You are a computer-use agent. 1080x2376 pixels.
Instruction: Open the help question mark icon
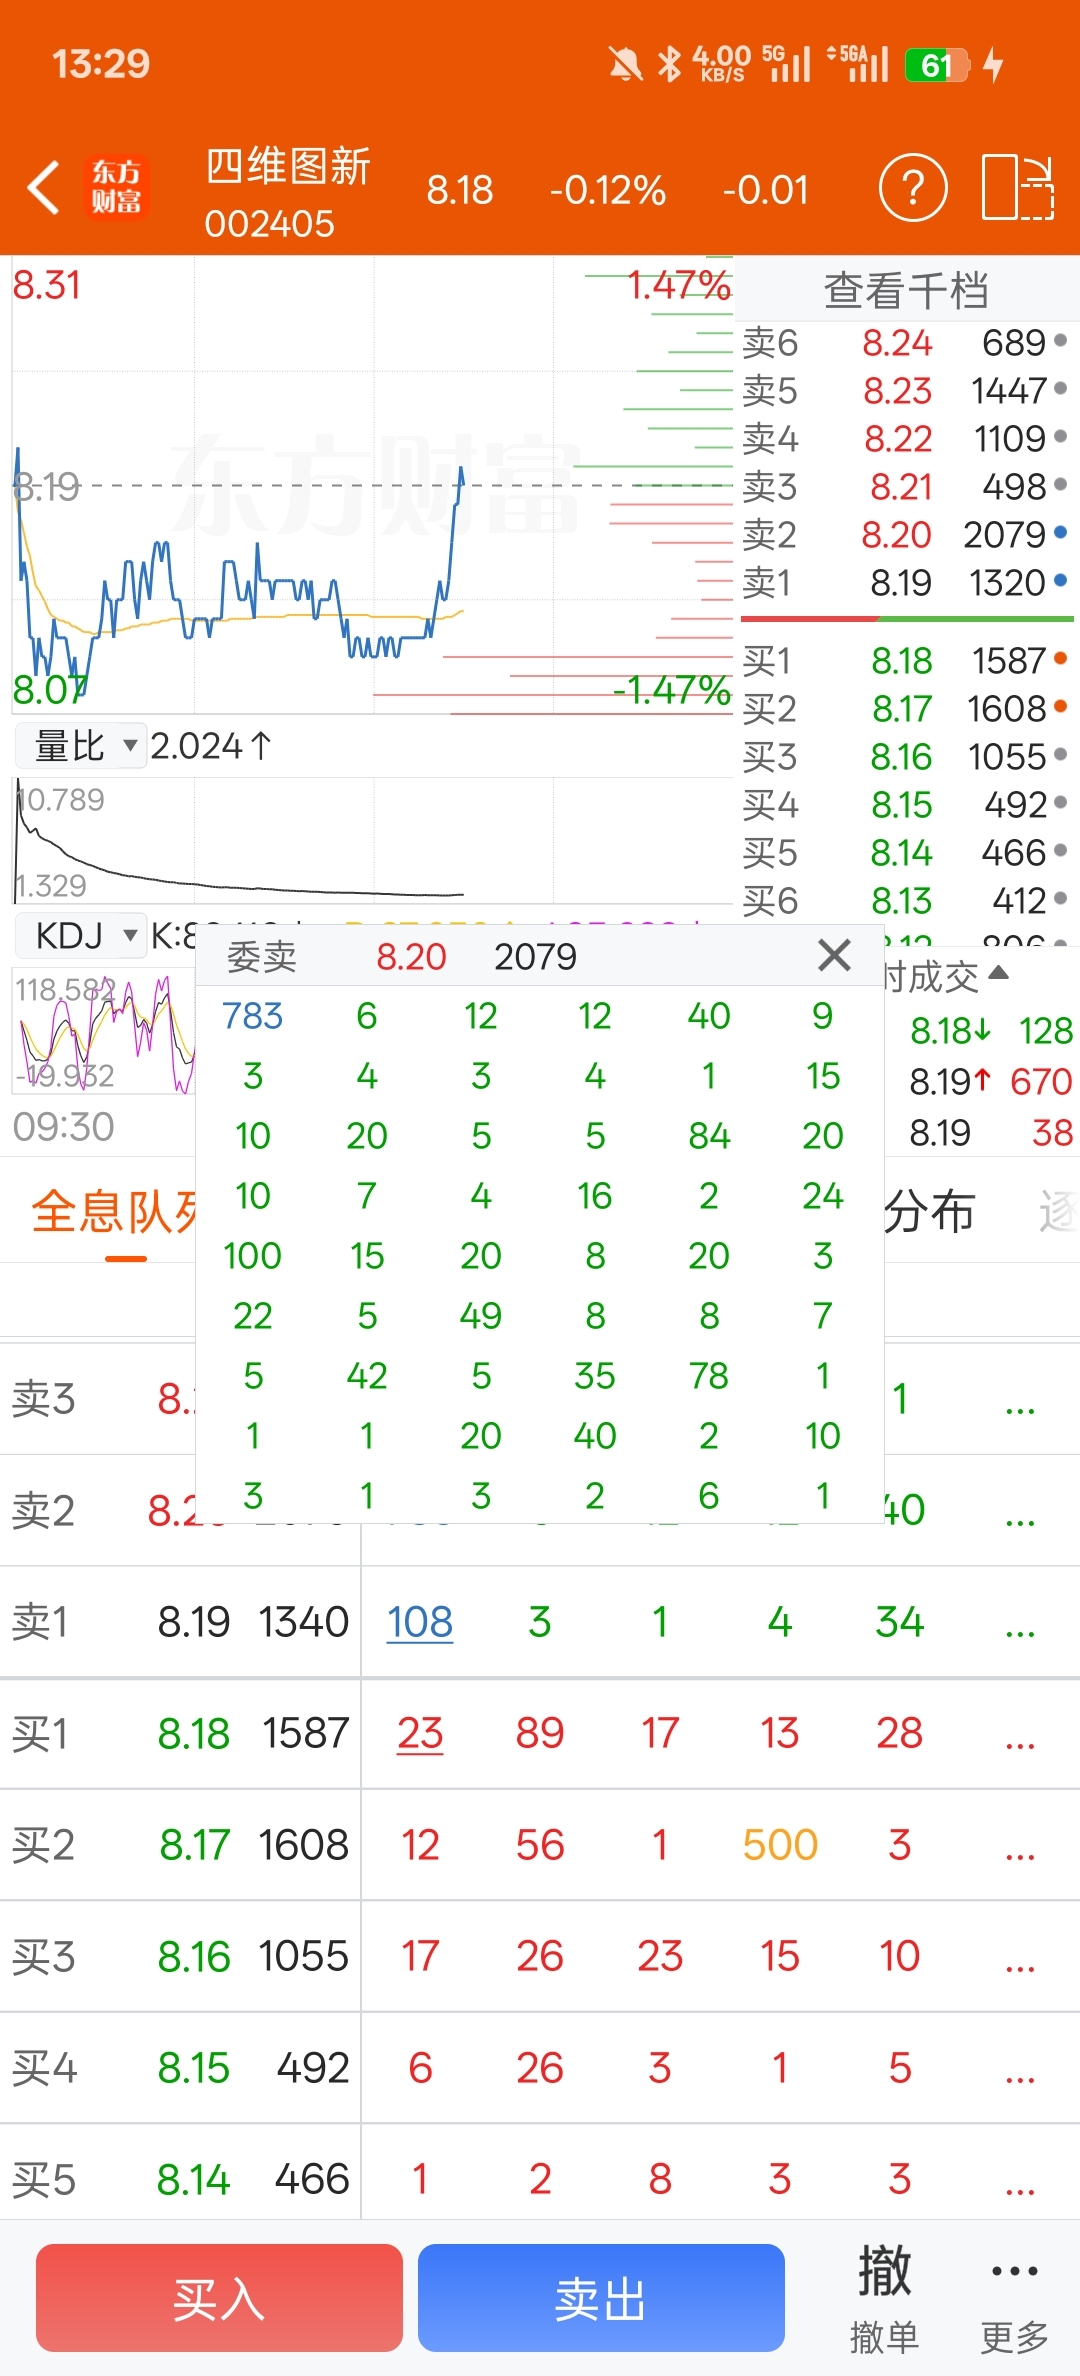coord(913,187)
